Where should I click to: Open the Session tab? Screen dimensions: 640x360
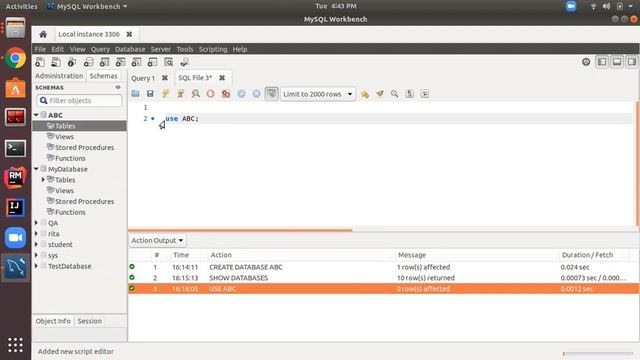90,321
